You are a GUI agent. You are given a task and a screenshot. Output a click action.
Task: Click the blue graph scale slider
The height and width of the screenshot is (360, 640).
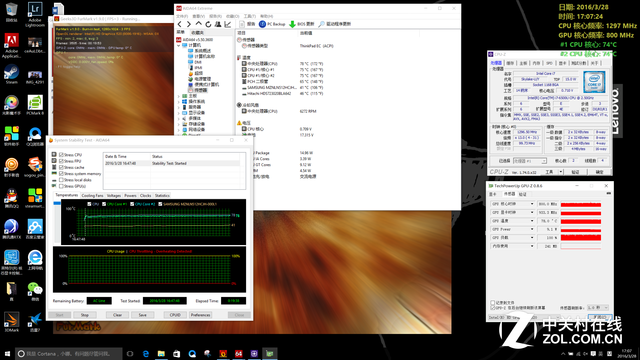click(x=57, y=203)
